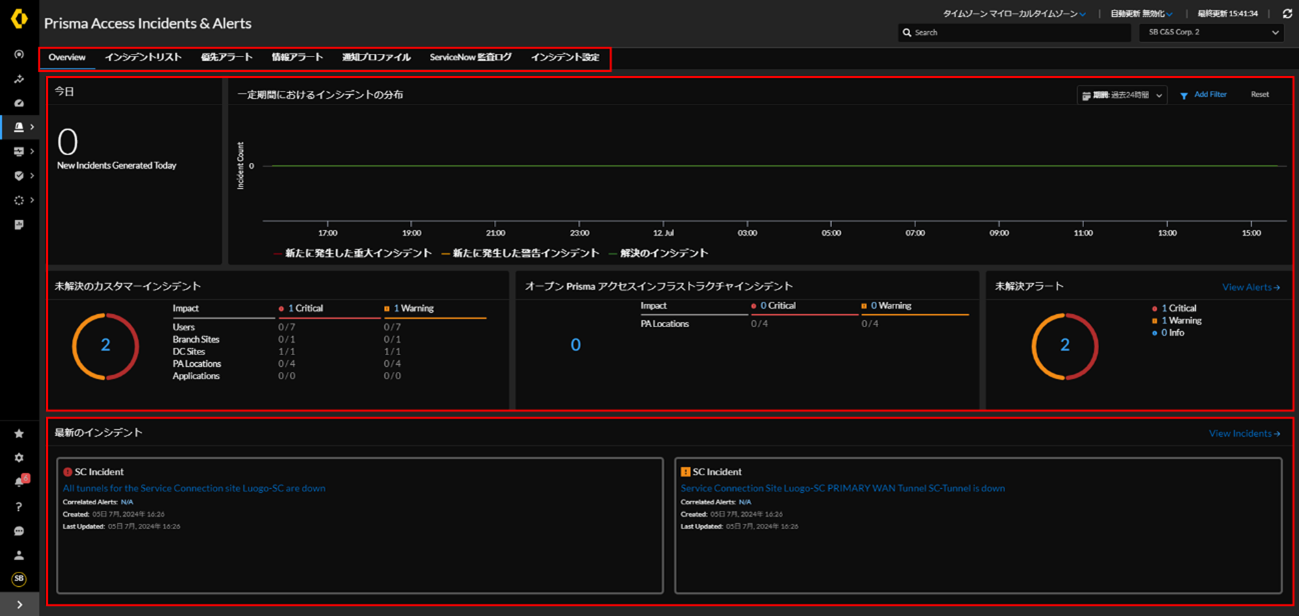1299x616 pixels.
Task: Open the target-circle icon in the sidebar
Action: [19, 54]
